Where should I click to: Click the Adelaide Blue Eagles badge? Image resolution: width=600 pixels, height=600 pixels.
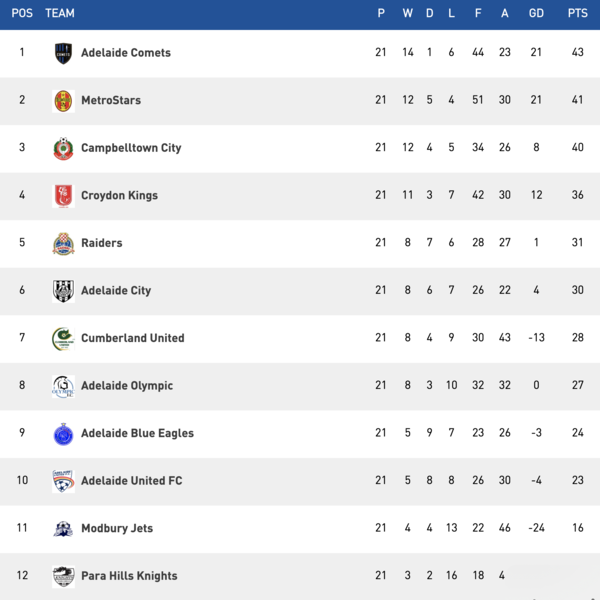tap(63, 433)
